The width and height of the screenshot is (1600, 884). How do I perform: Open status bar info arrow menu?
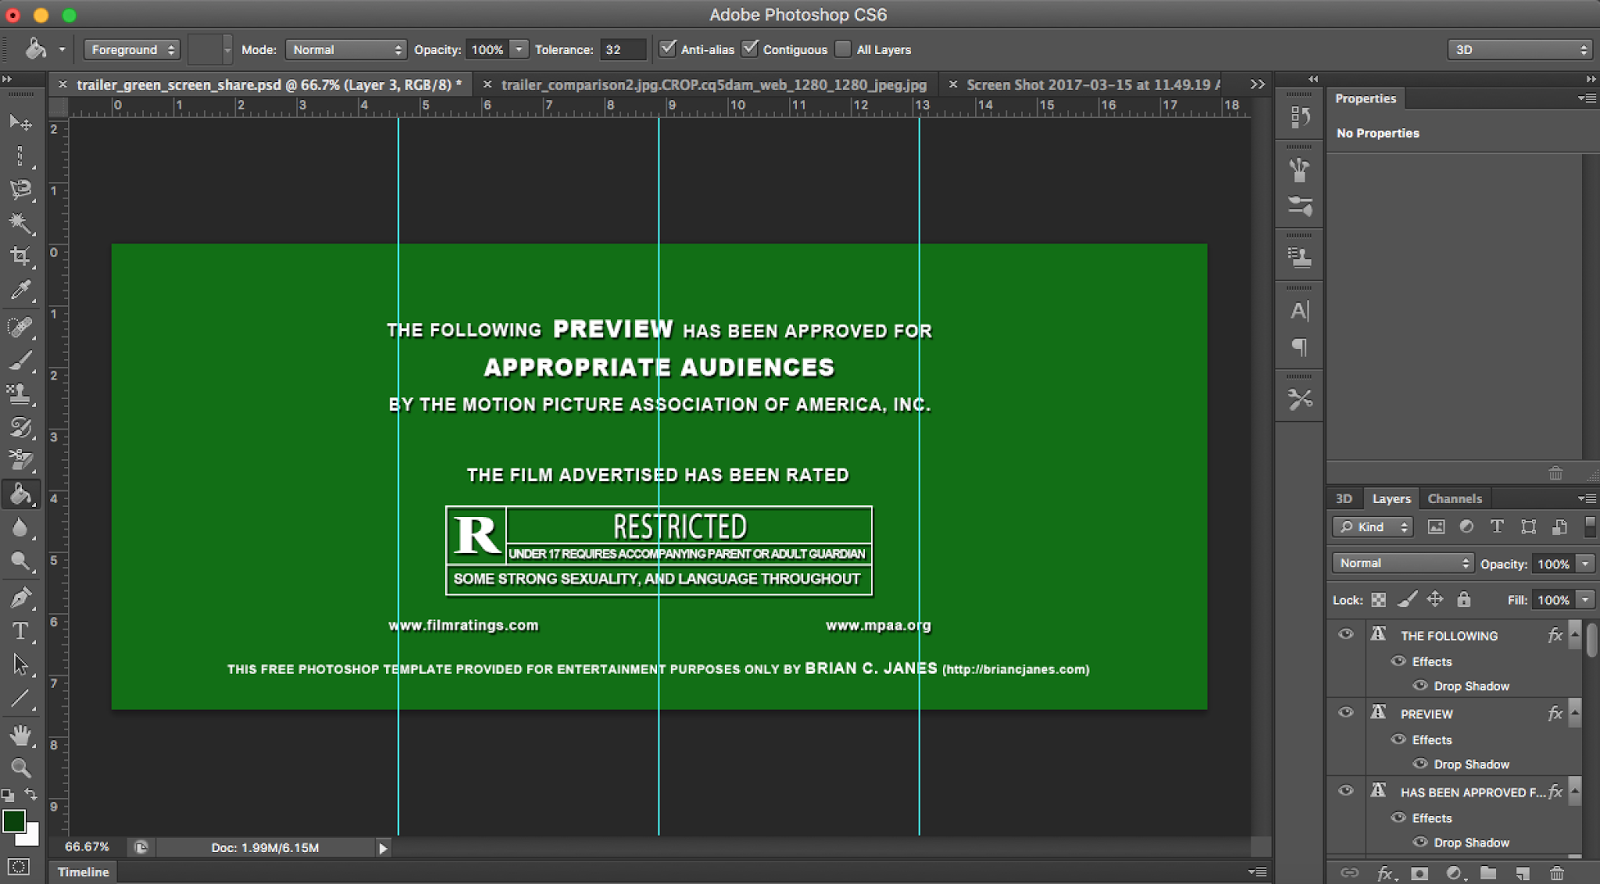383,848
